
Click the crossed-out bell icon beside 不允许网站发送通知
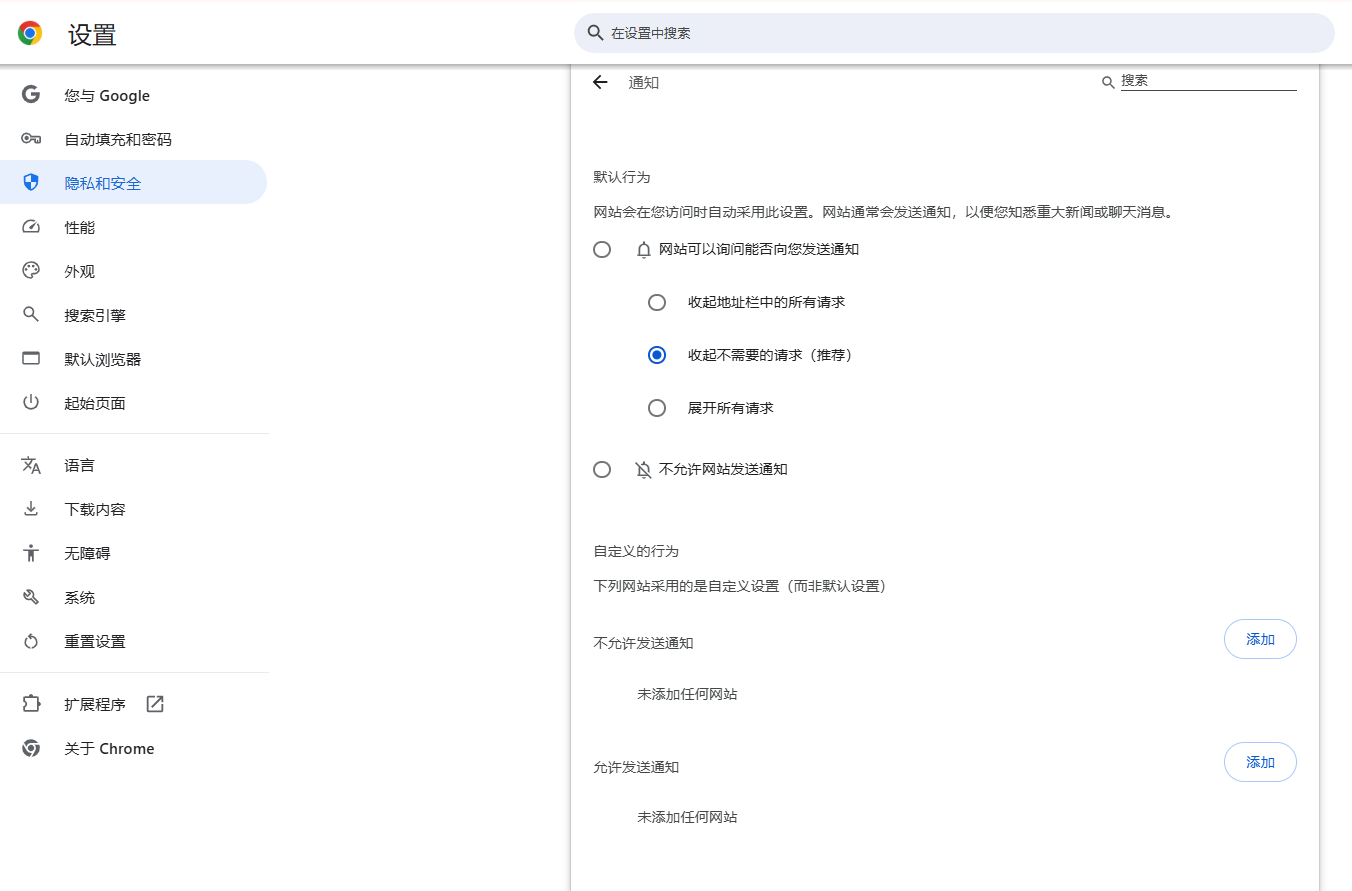pyautogui.click(x=644, y=469)
